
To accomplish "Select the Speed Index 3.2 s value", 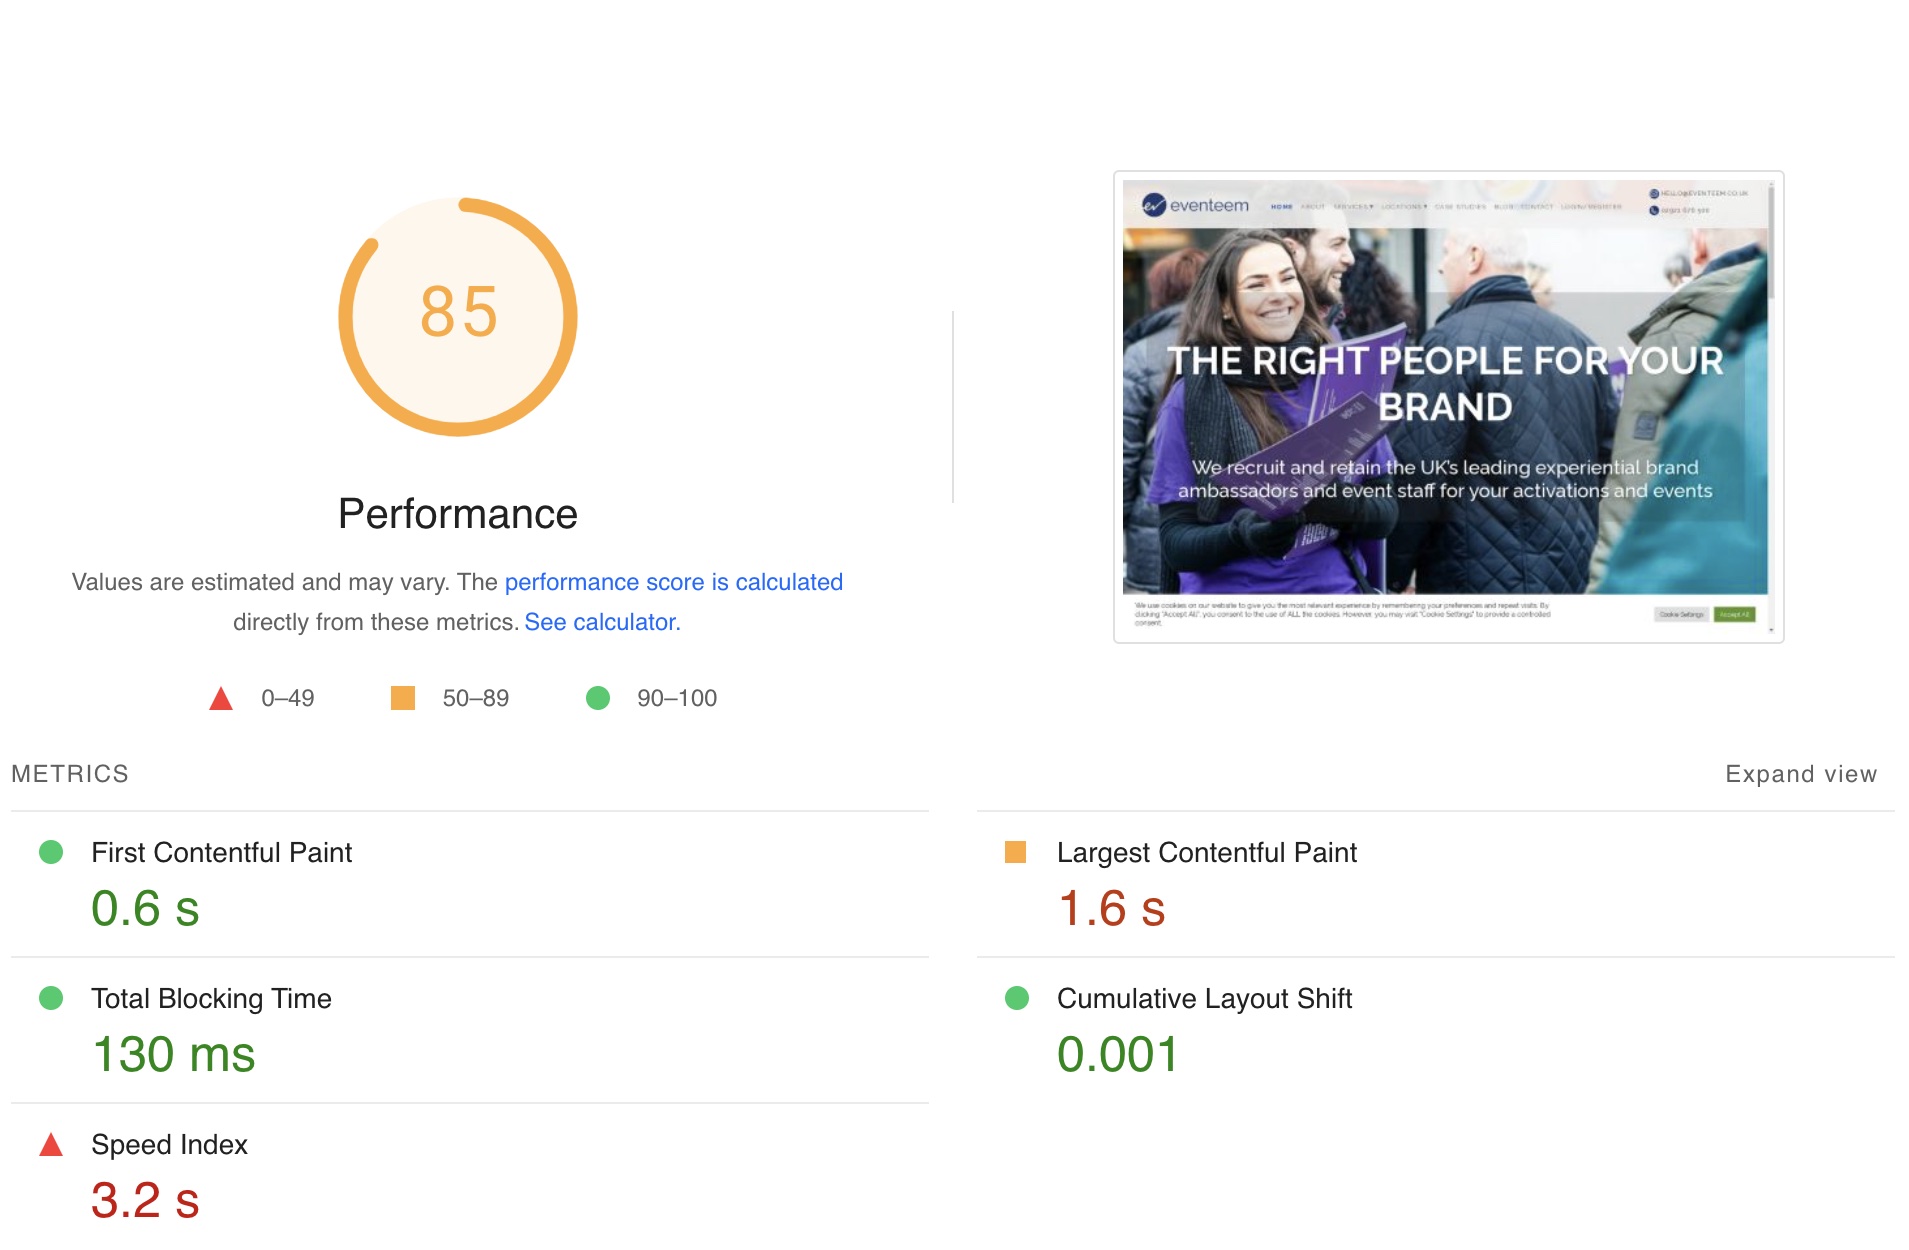I will pos(145,1200).
